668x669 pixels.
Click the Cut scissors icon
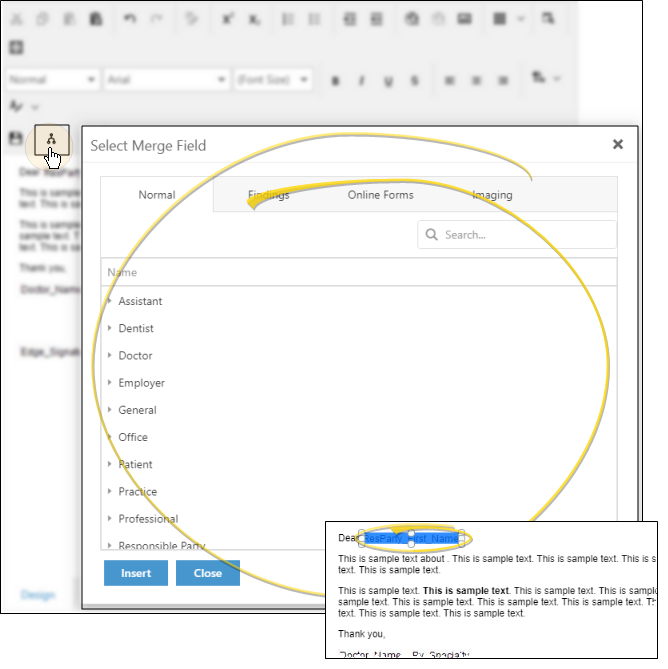(x=16, y=18)
